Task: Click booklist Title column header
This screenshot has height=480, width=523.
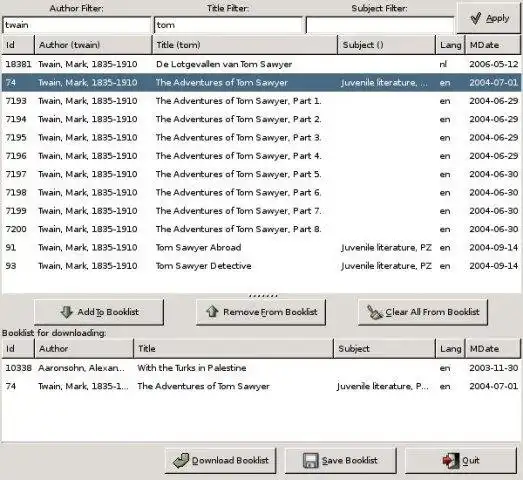Action: tap(233, 349)
